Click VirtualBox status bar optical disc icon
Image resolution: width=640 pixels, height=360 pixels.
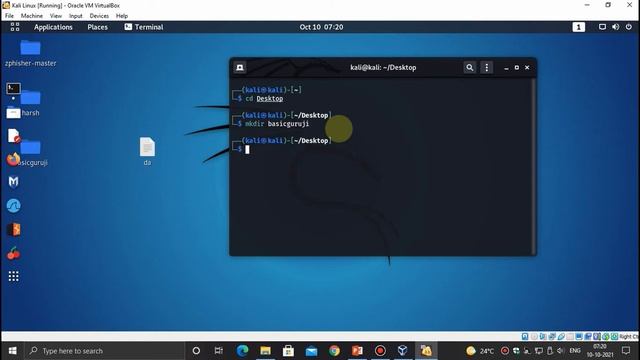click(x=534, y=337)
